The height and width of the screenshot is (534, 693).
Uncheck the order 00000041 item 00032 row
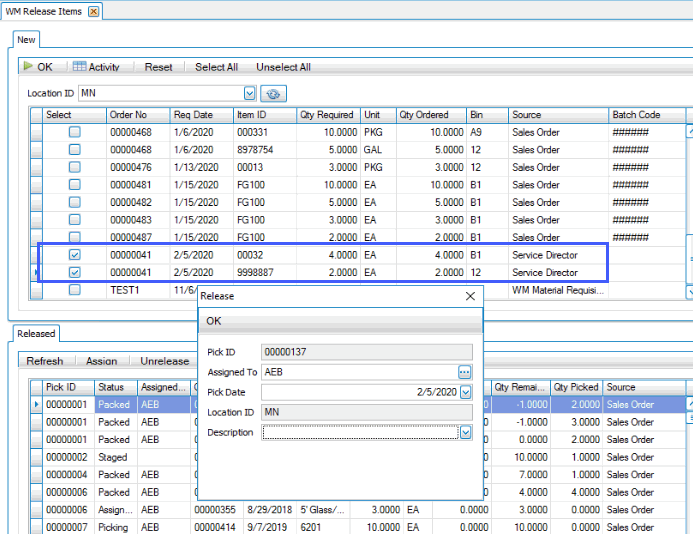pyautogui.click(x=74, y=255)
